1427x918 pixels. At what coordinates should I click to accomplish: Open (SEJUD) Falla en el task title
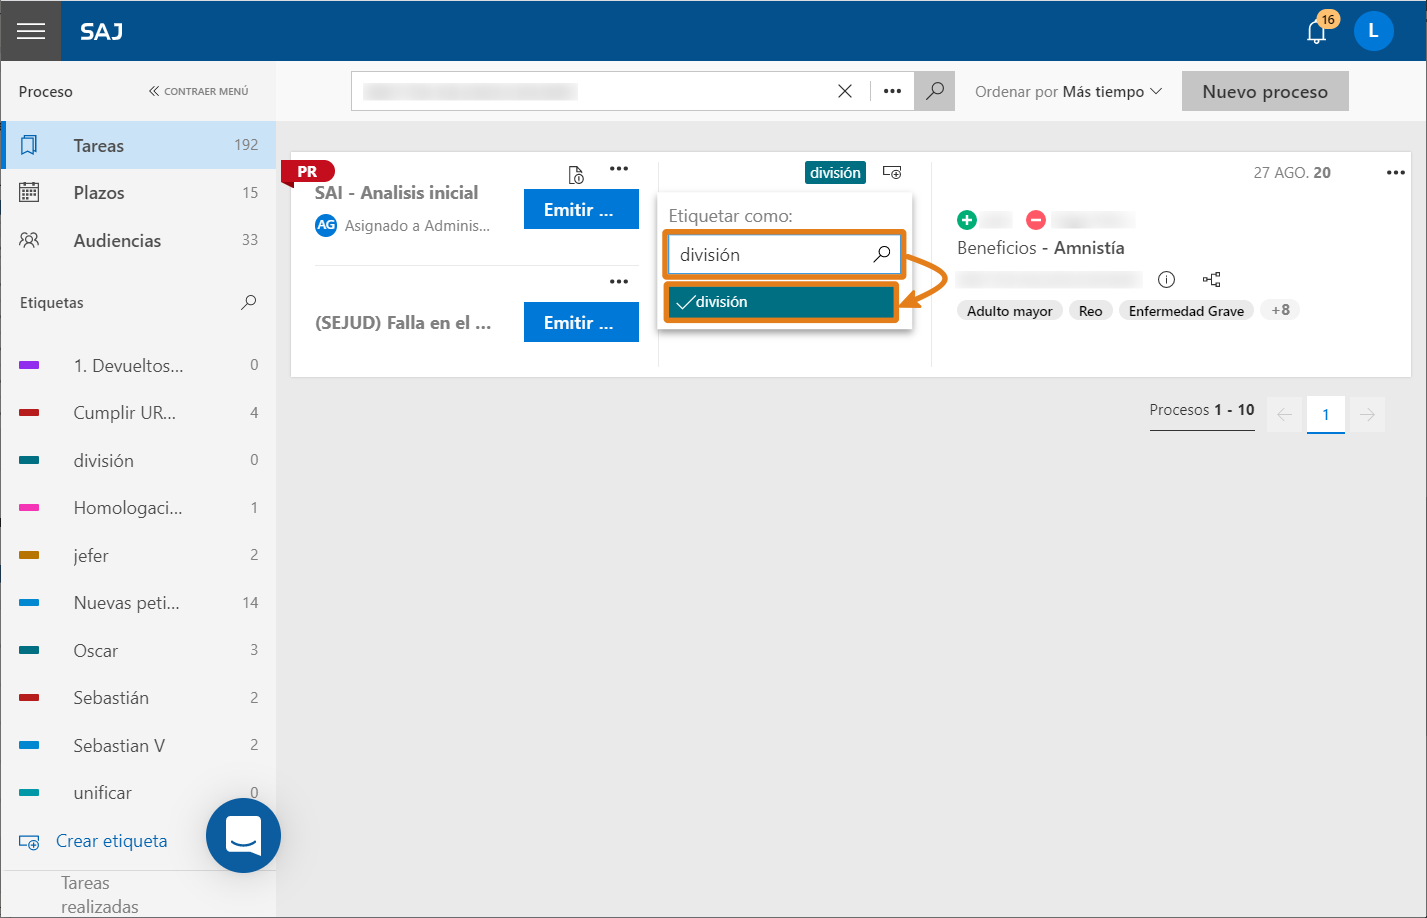pyautogui.click(x=403, y=323)
